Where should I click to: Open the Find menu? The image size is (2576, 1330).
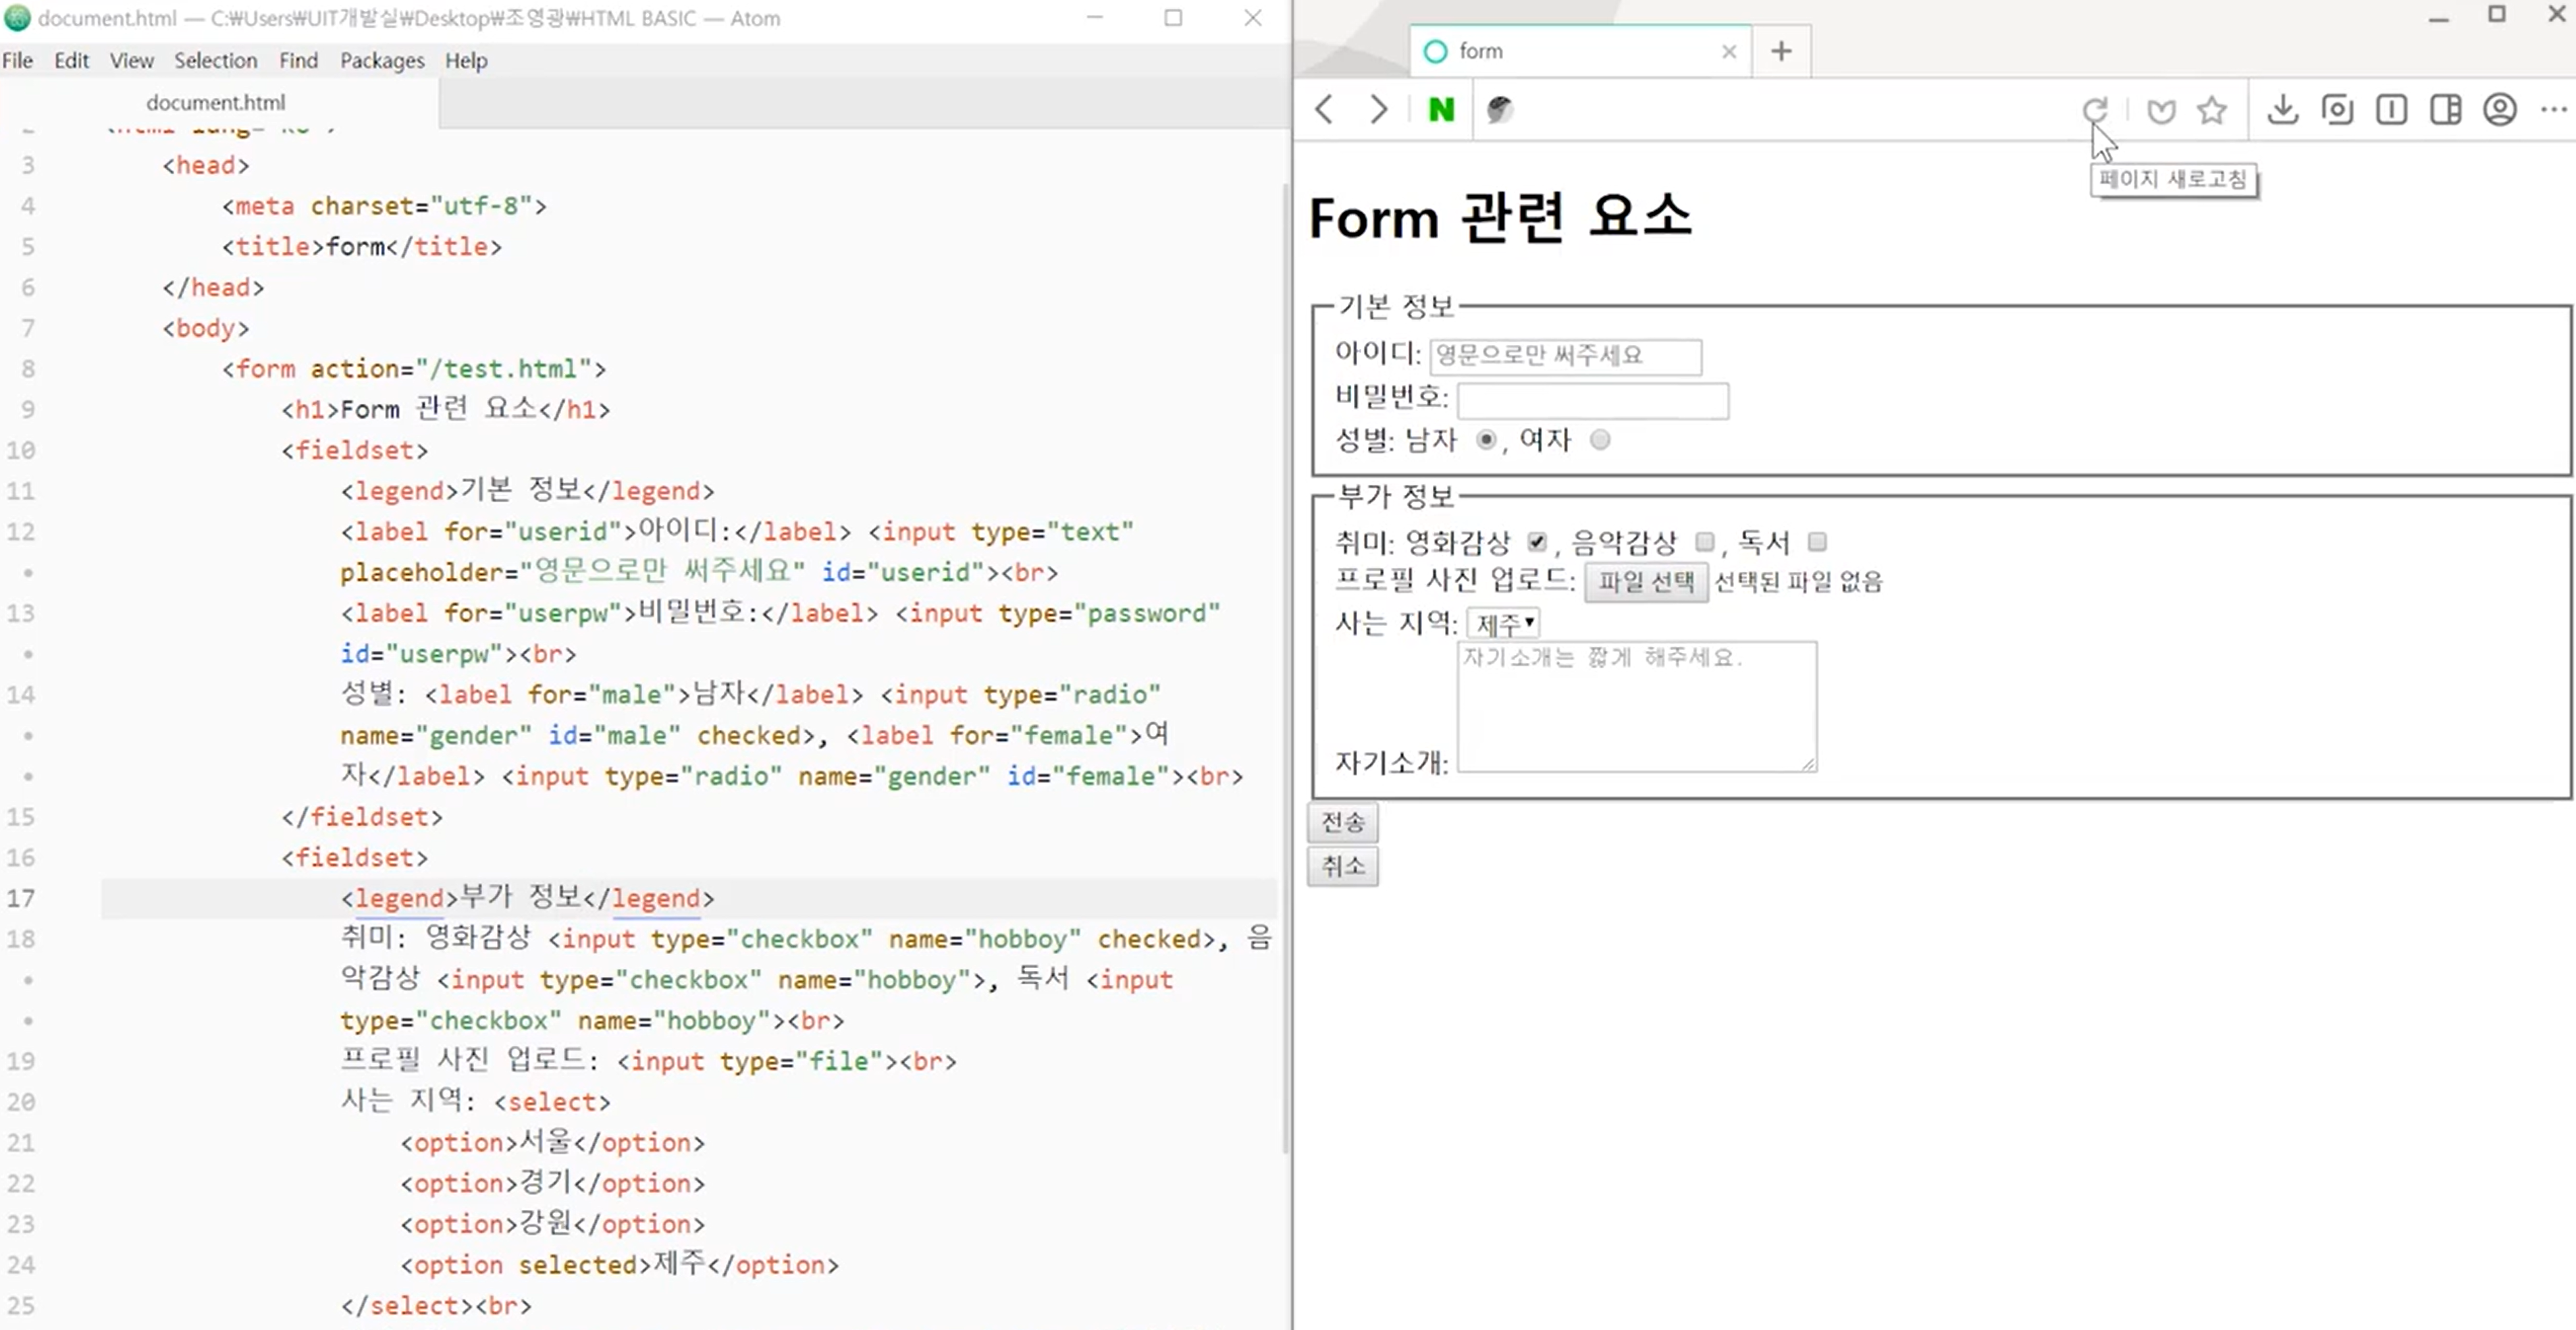tap(298, 60)
